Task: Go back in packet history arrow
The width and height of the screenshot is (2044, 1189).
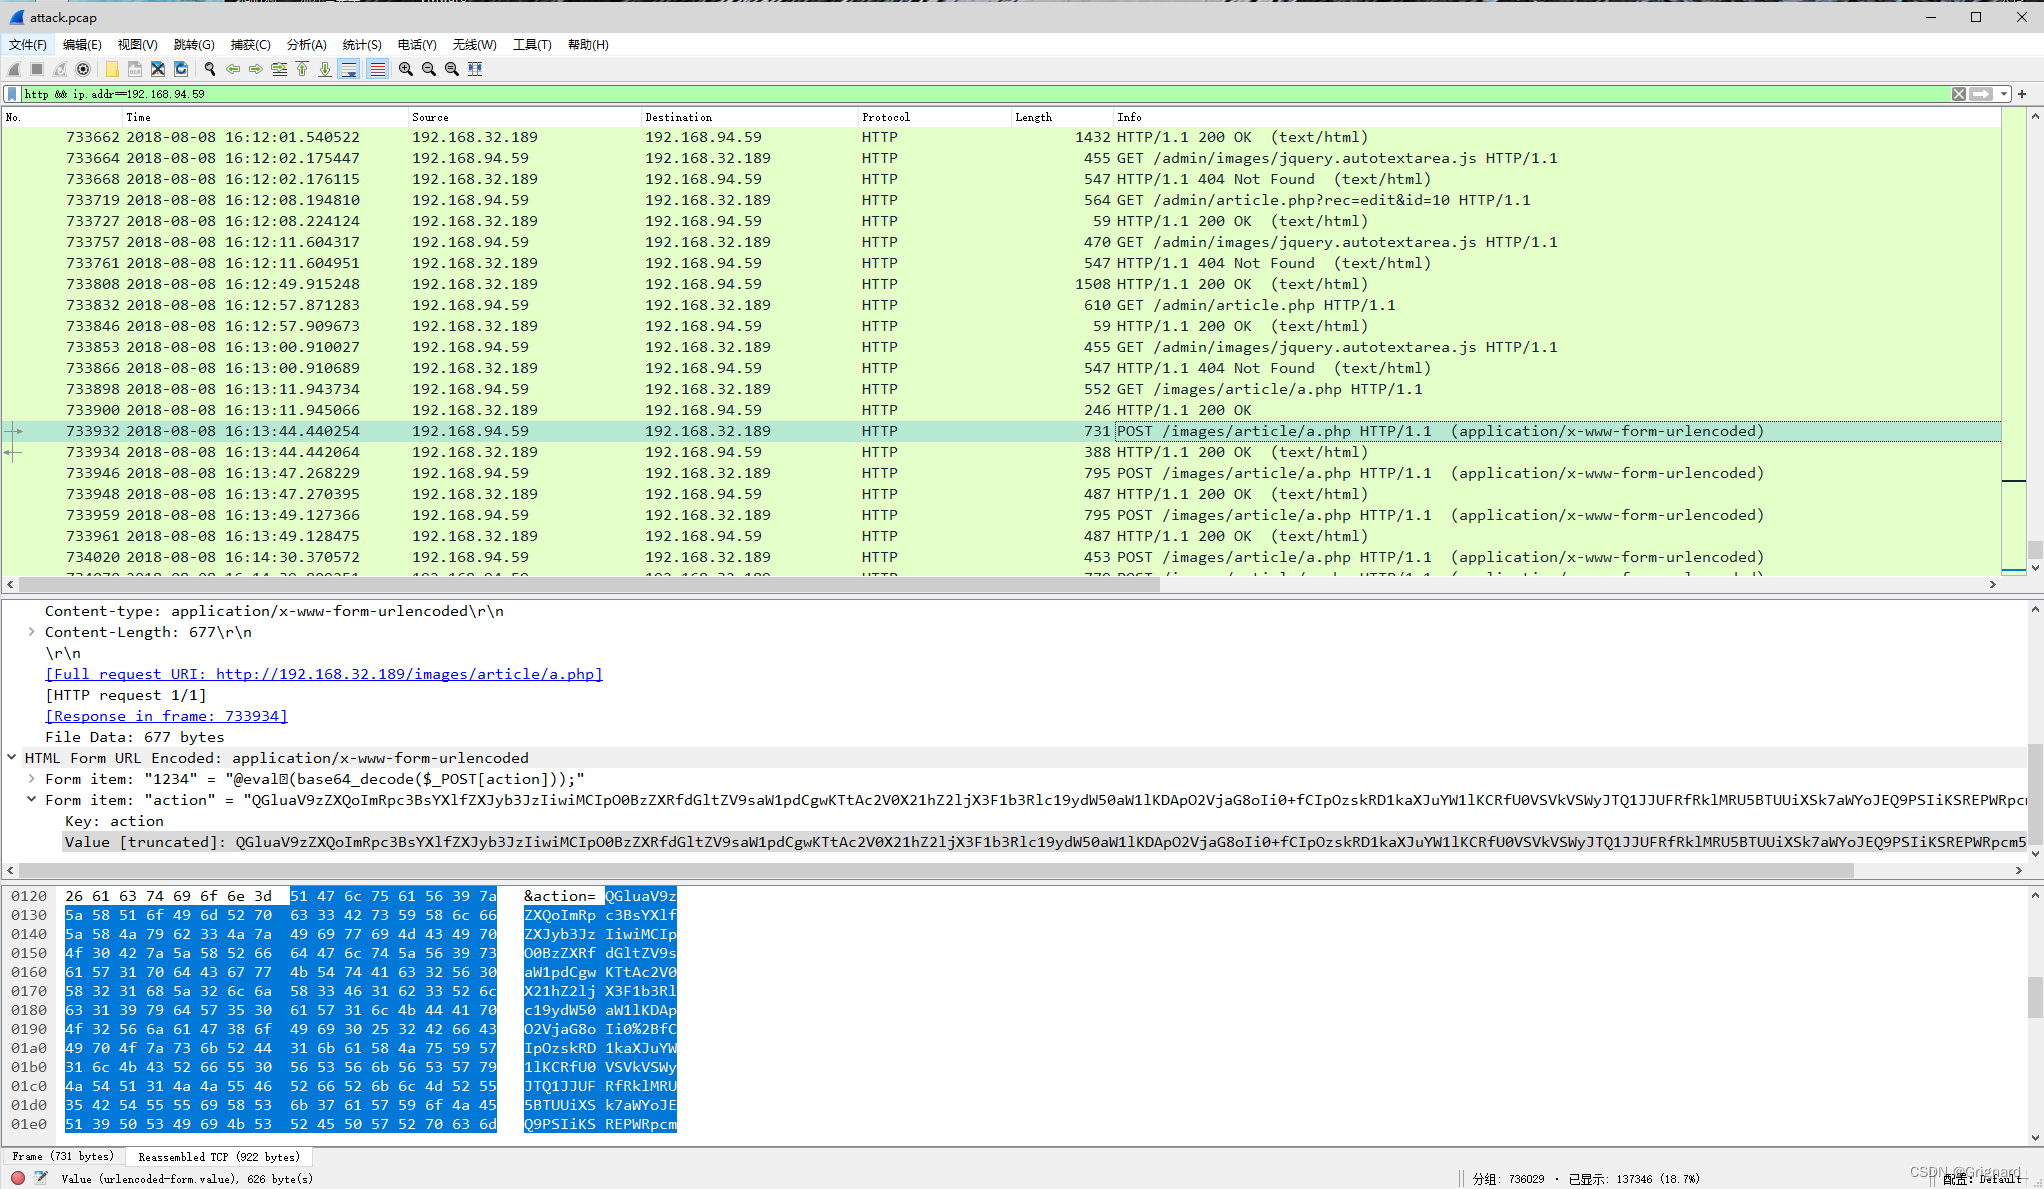Action: [233, 69]
